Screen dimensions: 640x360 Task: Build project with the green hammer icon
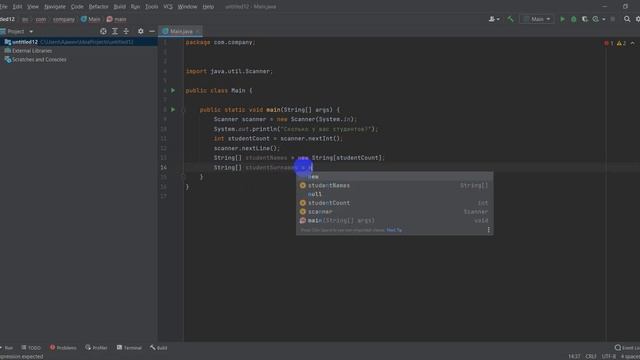click(510, 19)
